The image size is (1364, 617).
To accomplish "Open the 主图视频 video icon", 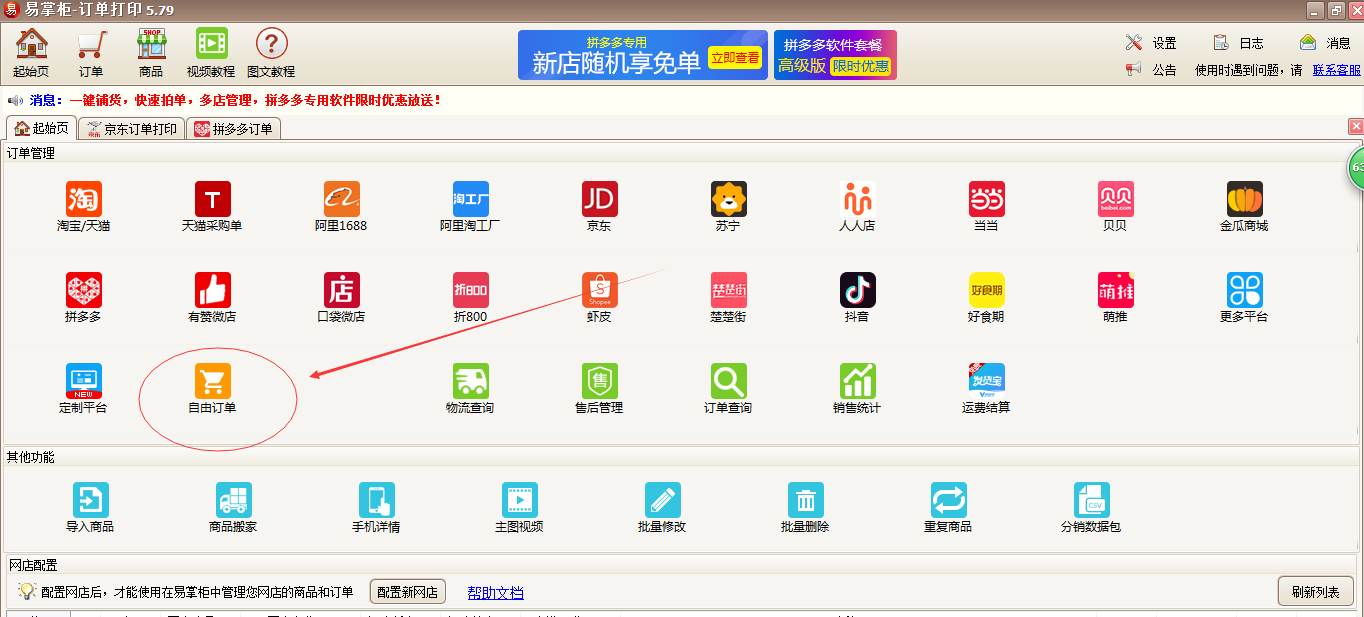I will [520, 500].
